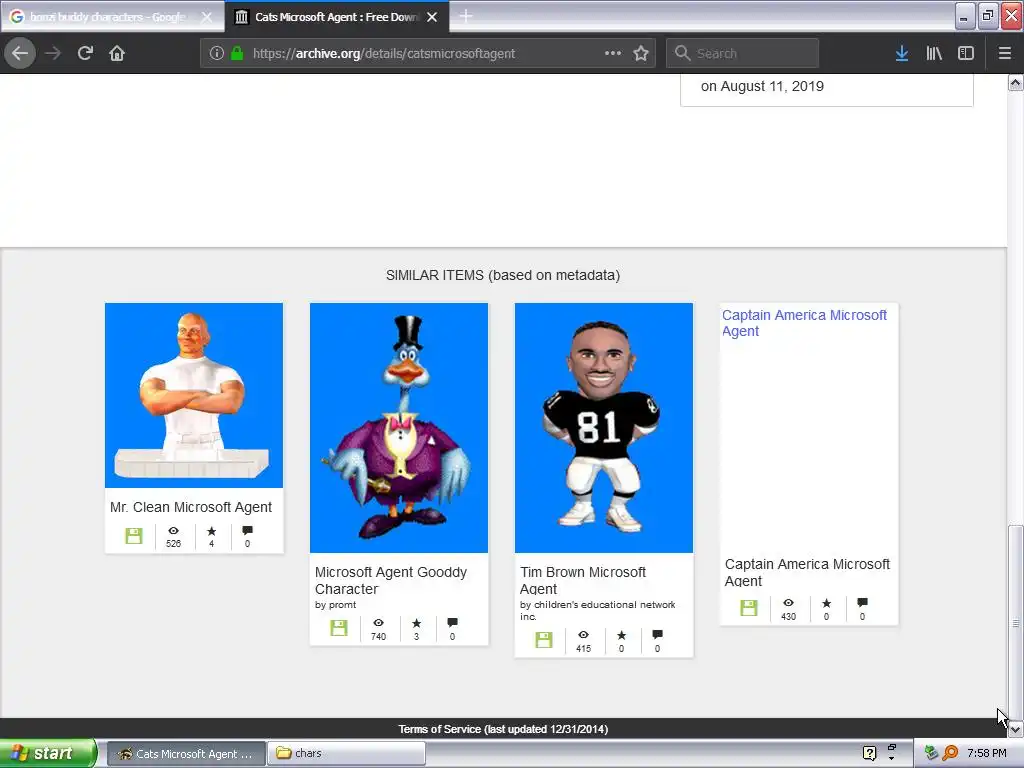Click the floppy disk icon under Tim Brown
The width and height of the screenshot is (1024, 768).
point(544,639)
